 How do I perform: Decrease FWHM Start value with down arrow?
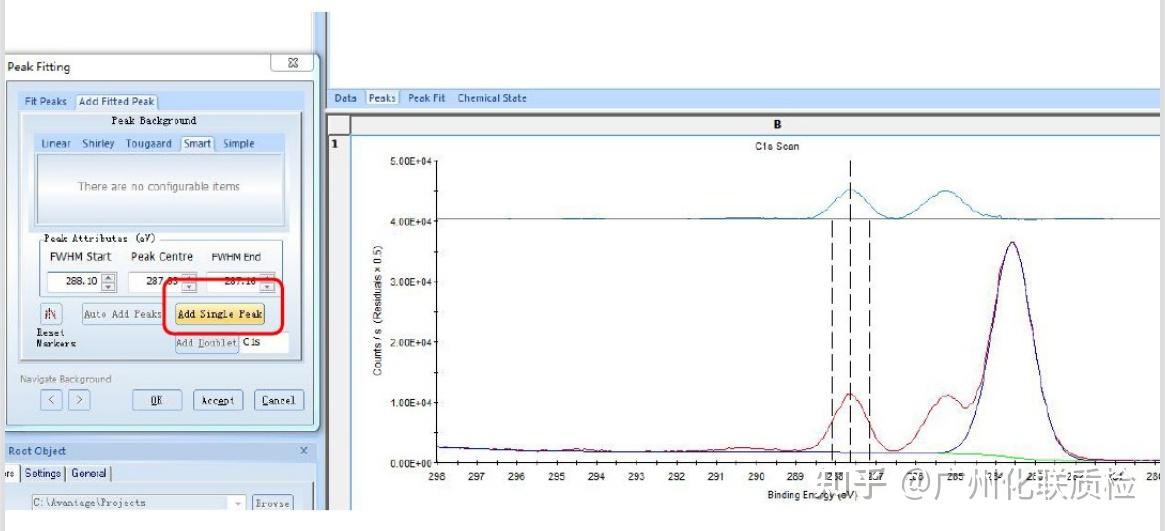pos(108,287)
